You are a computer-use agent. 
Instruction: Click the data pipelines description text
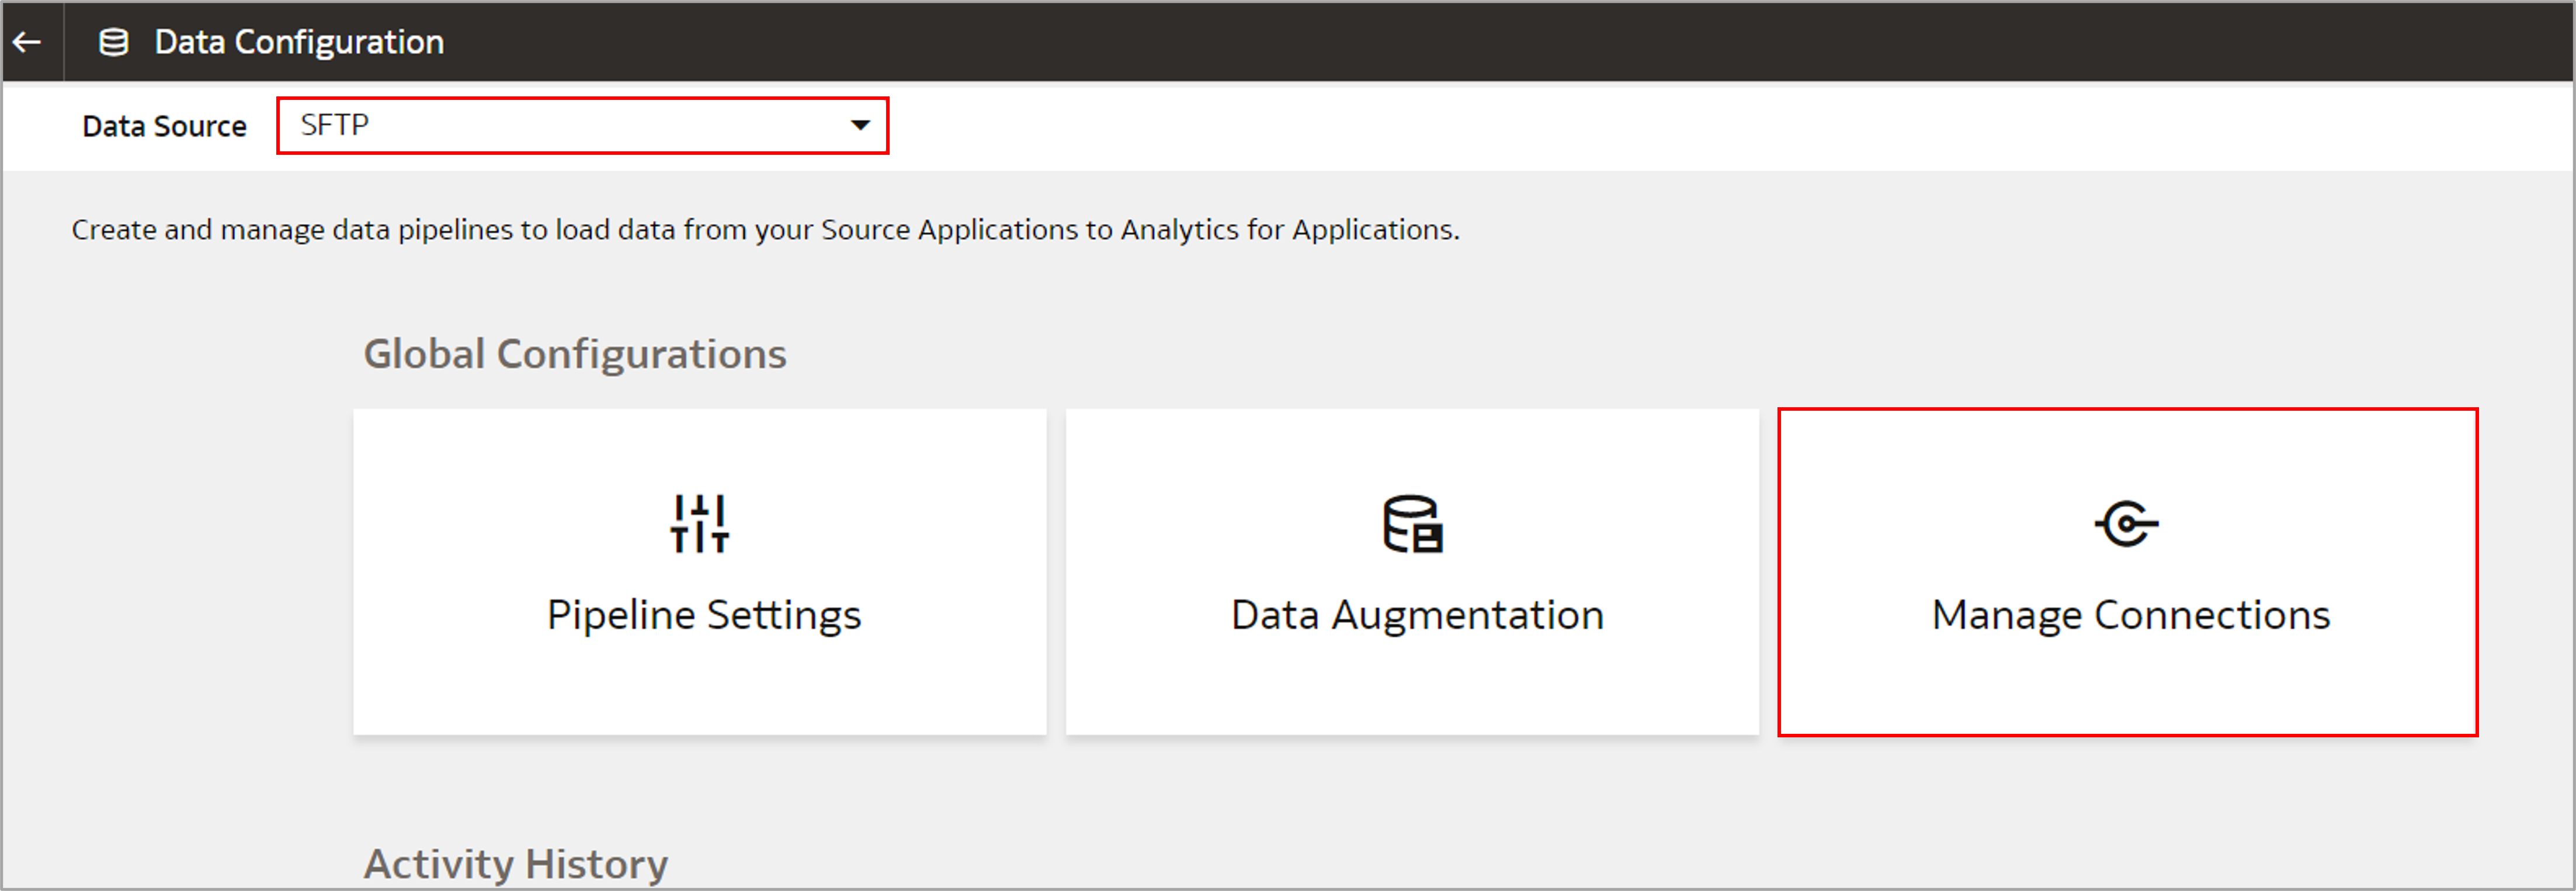(765, 230)
